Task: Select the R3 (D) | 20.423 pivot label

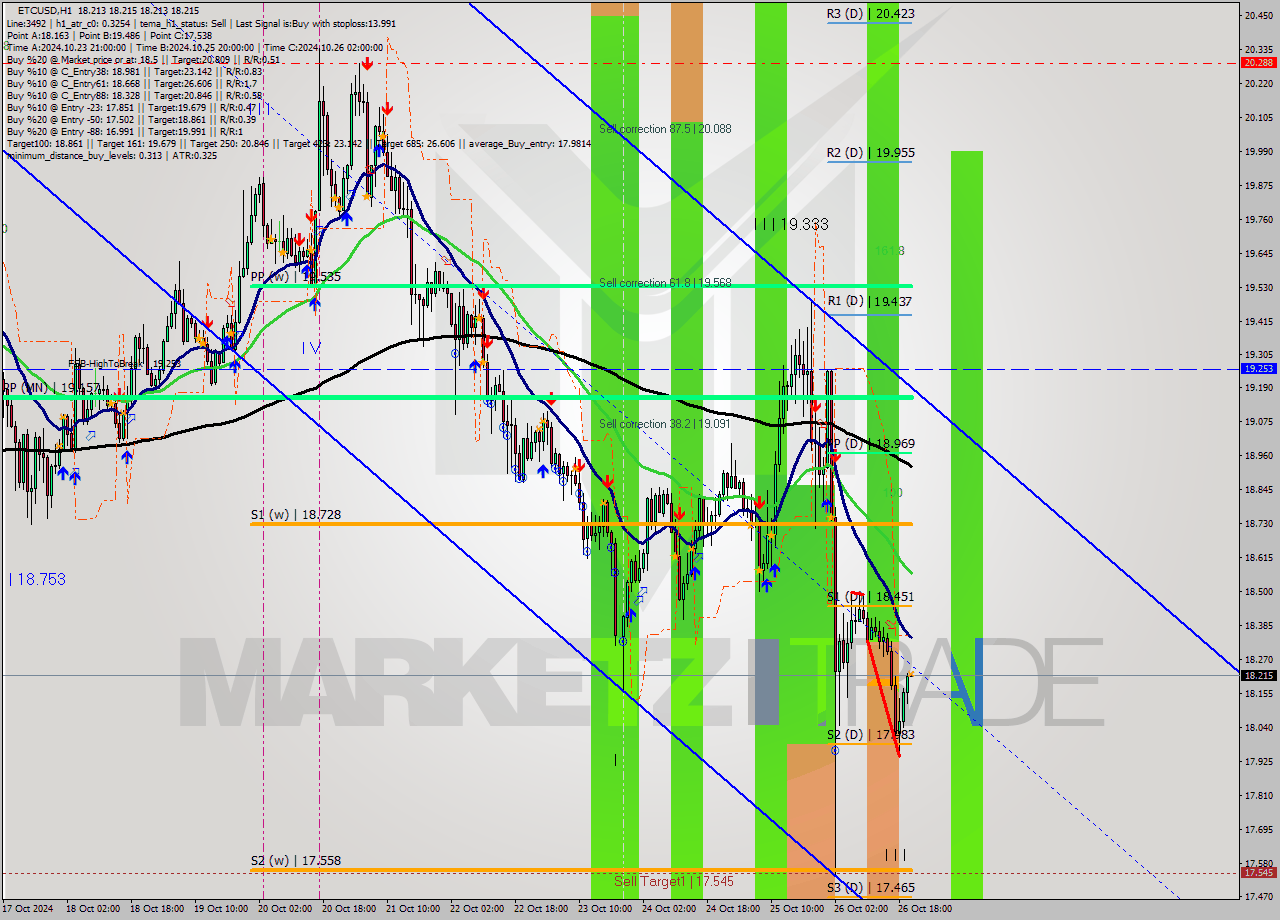Action: pos(870,14)
